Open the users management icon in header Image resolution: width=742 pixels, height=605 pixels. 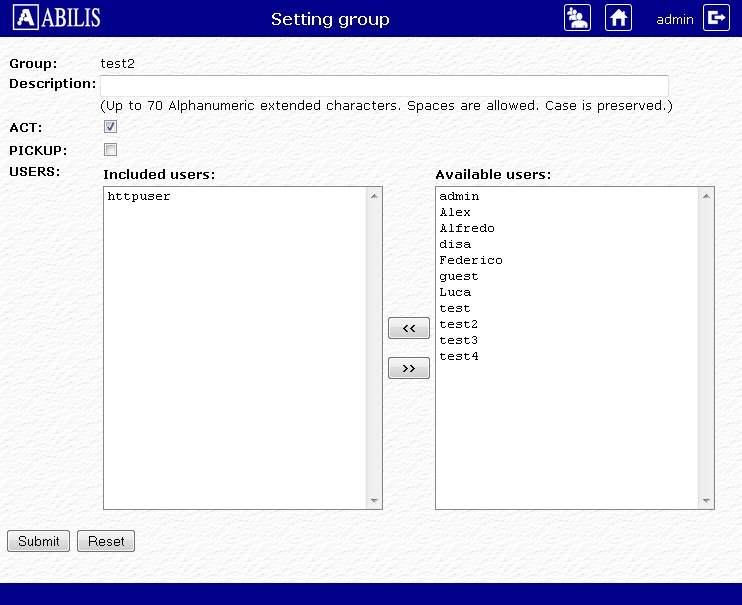577,18
